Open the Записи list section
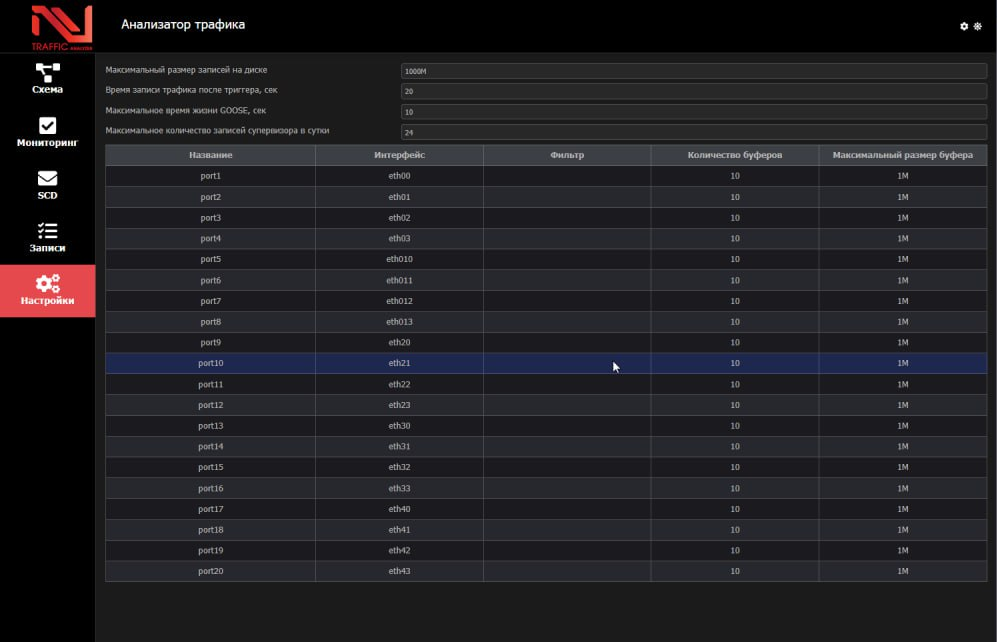This screenshot has width=997, height=642. (x=47, y=238)
